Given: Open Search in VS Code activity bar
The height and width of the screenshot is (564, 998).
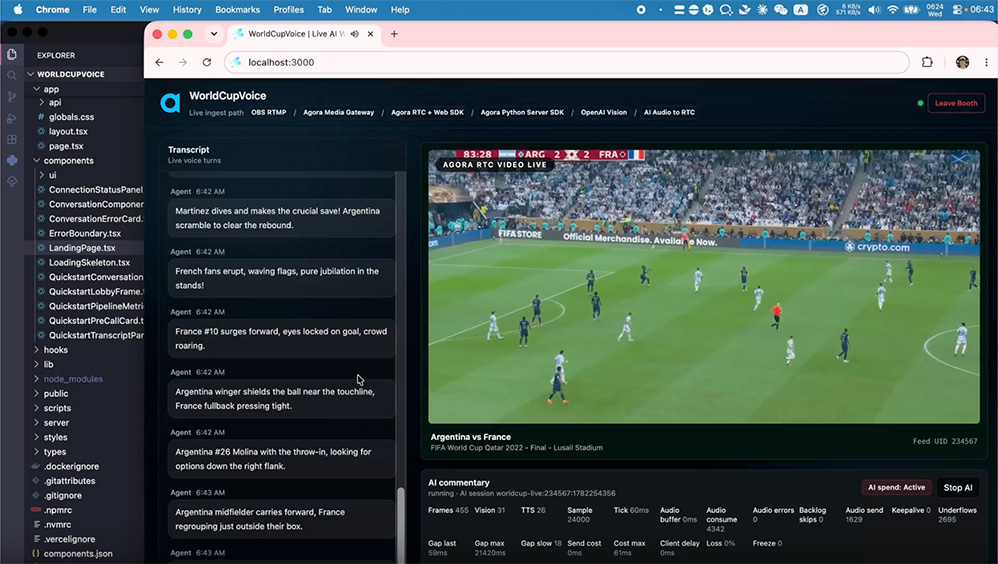Looking at the screenshot, I should [x=11, y=76].
